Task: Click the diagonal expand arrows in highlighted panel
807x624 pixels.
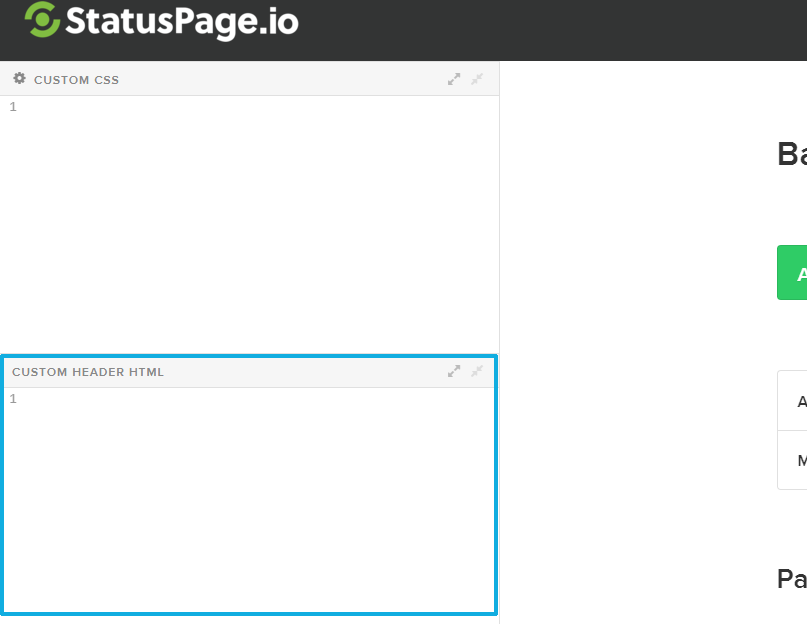Action: click(x=453, y=371)
